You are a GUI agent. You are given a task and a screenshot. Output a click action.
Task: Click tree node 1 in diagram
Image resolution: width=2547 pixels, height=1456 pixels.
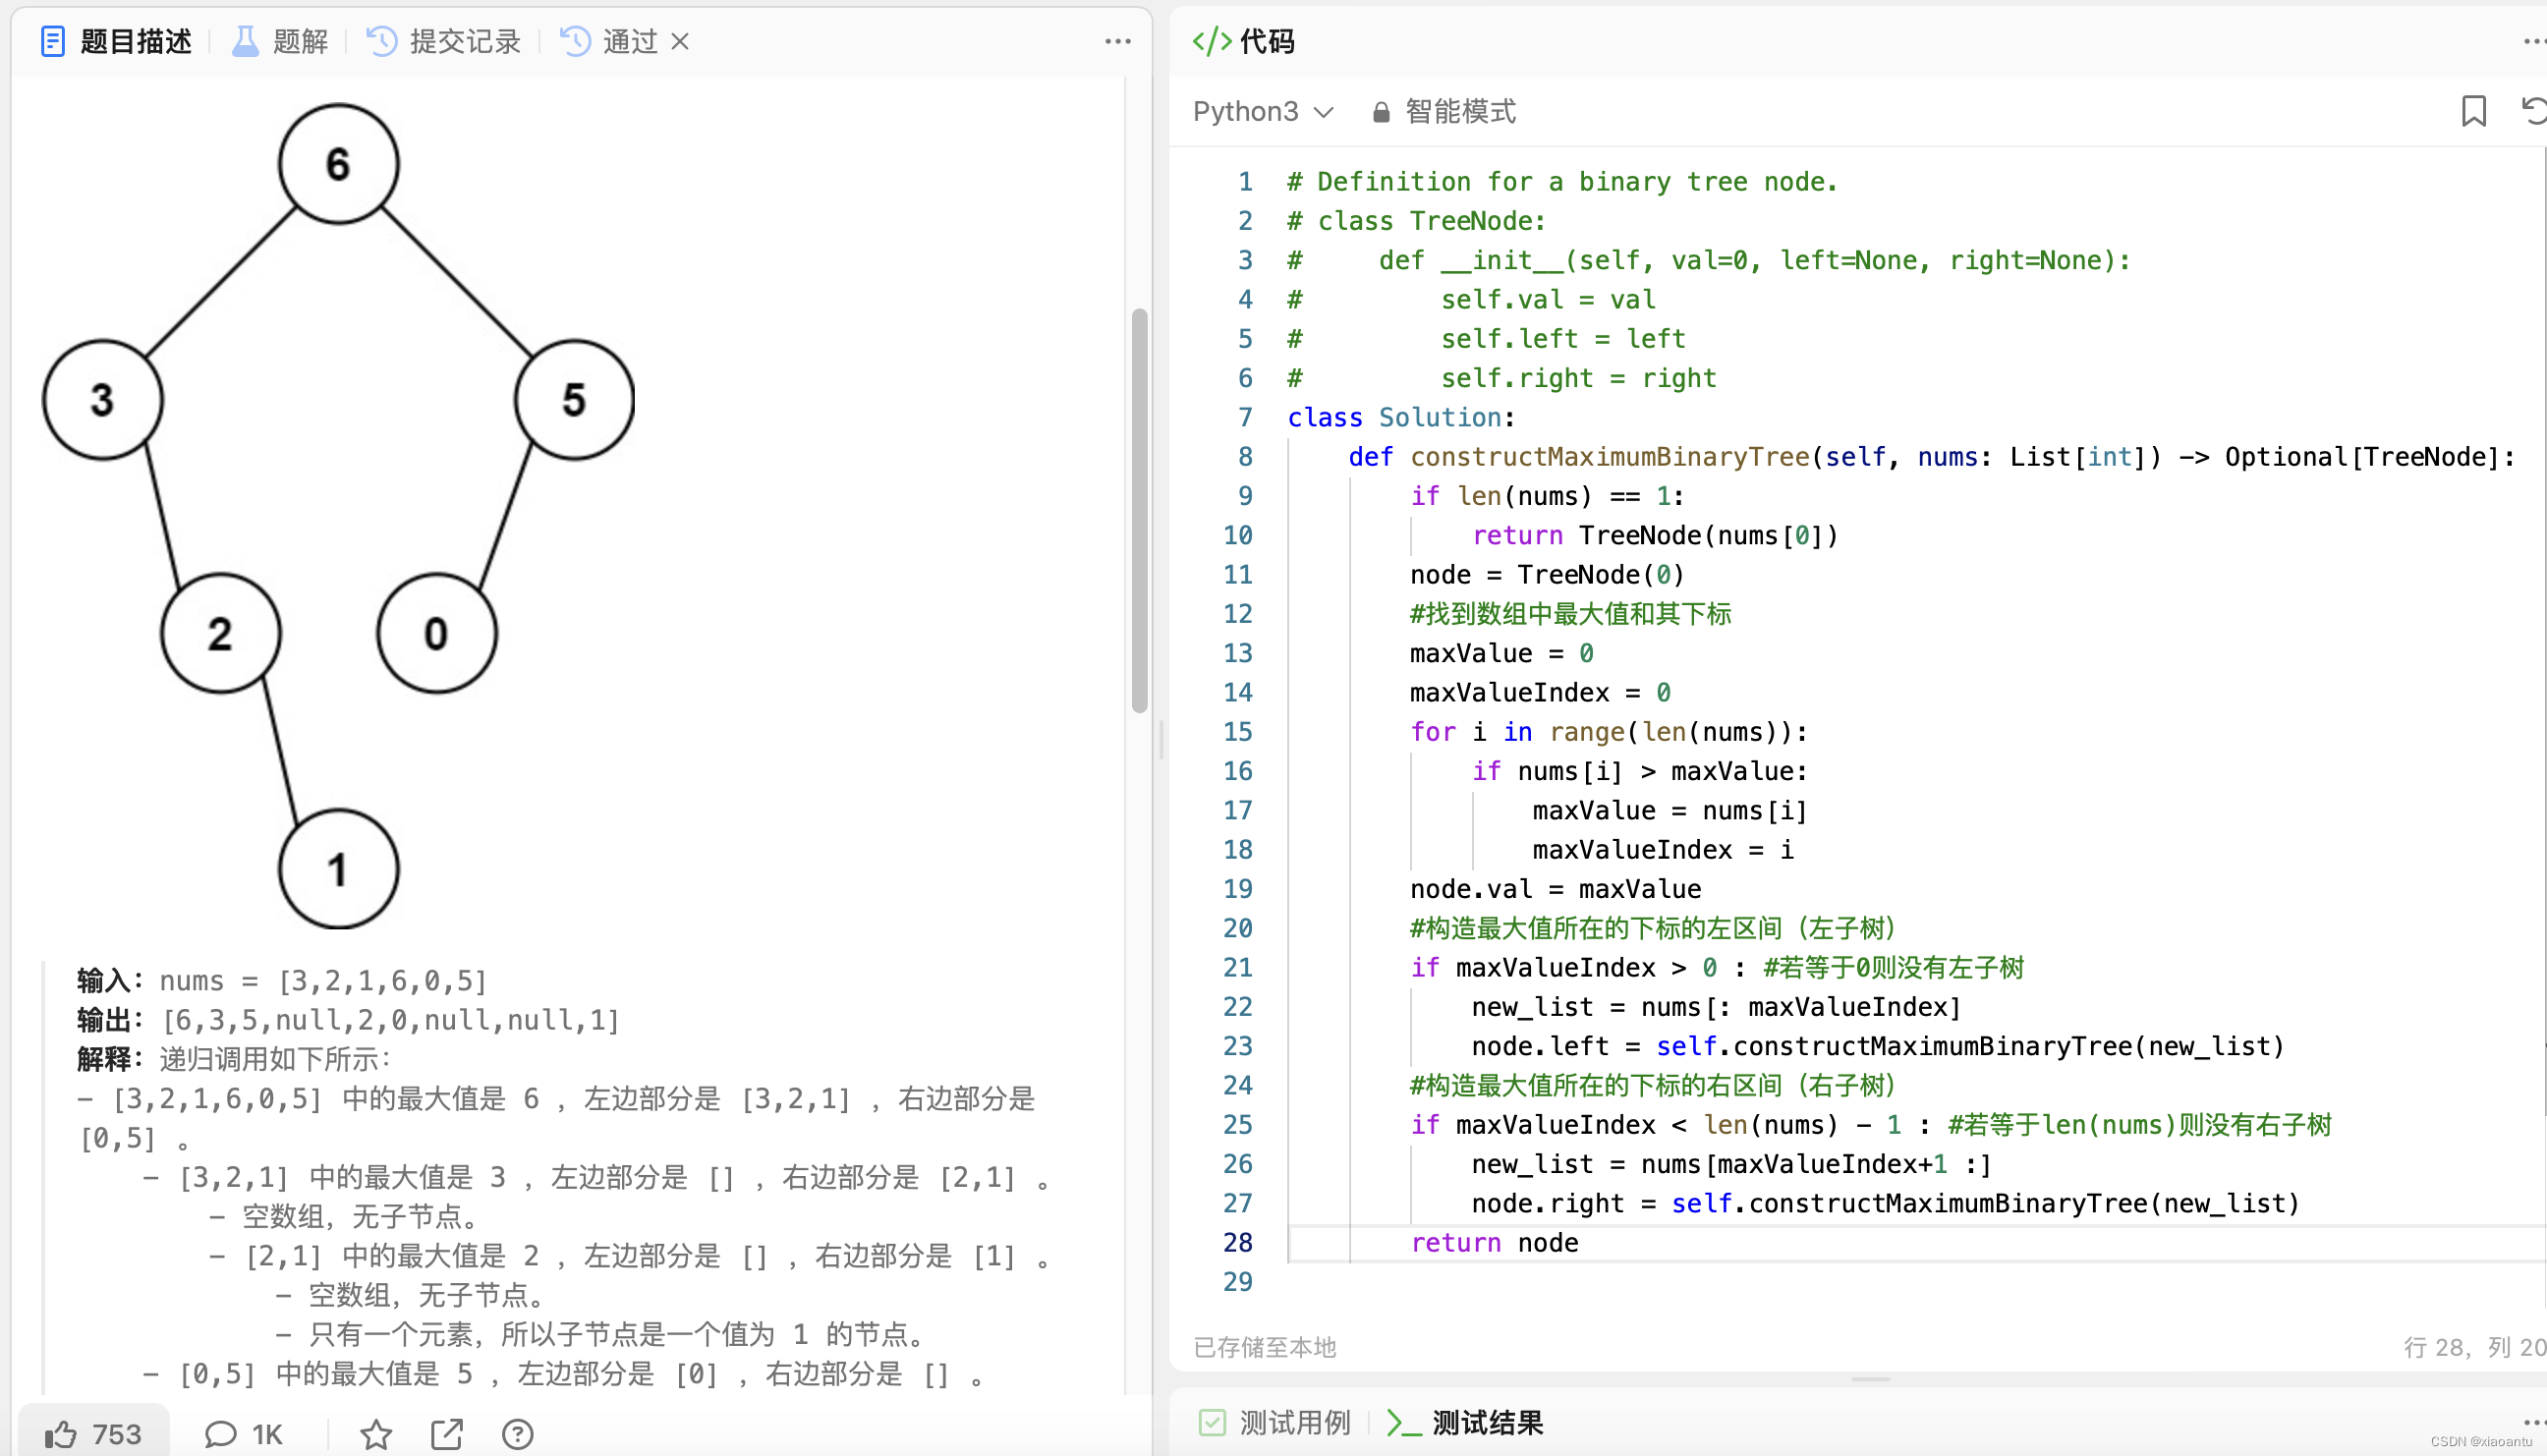point(338,869)
